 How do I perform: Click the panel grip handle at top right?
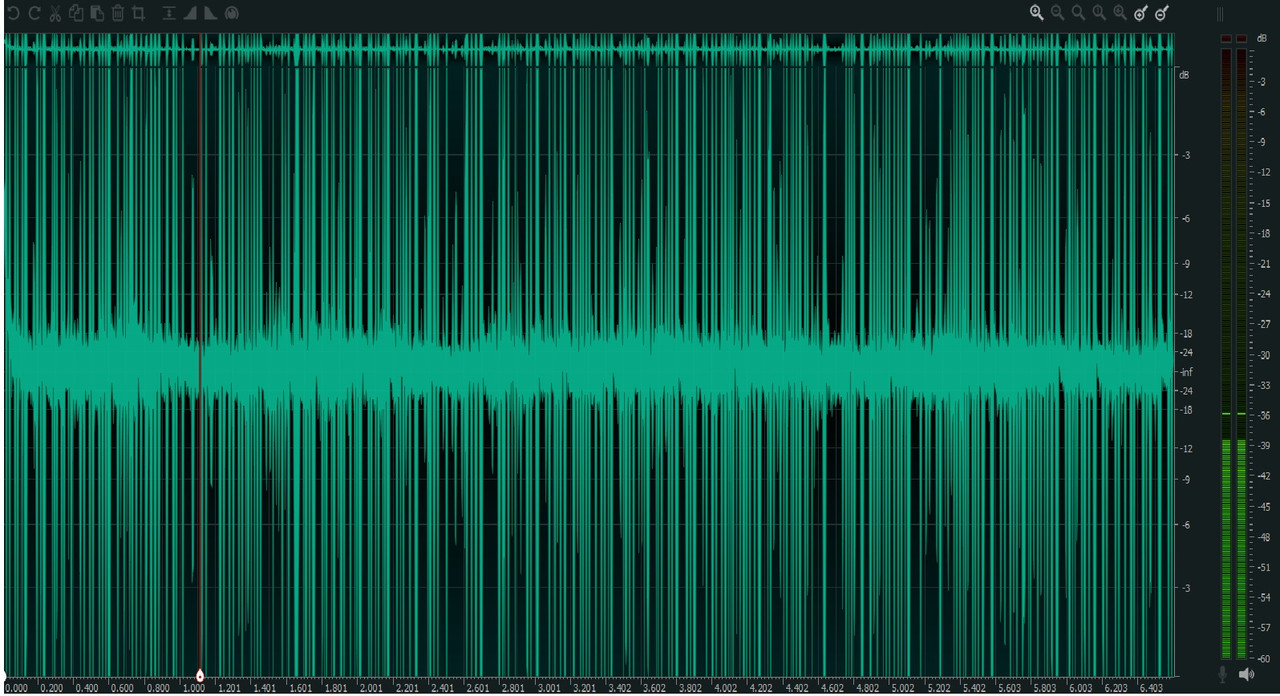pos(1220,14)
